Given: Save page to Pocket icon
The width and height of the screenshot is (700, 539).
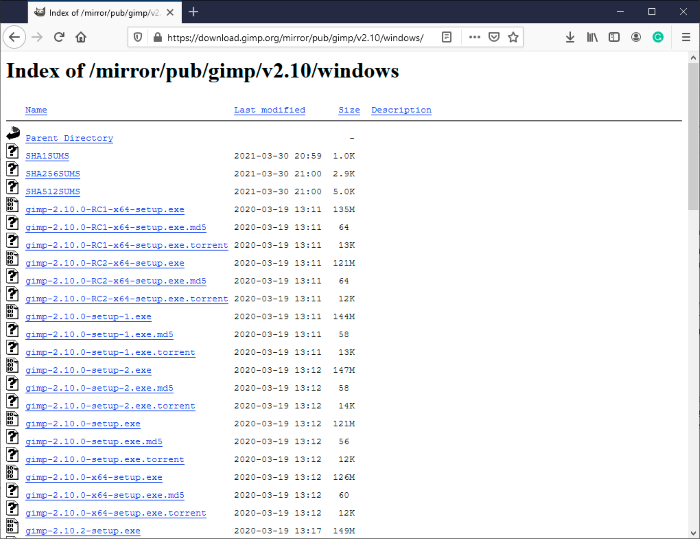Looking at the screenshot, I should (x=494, y=37).
